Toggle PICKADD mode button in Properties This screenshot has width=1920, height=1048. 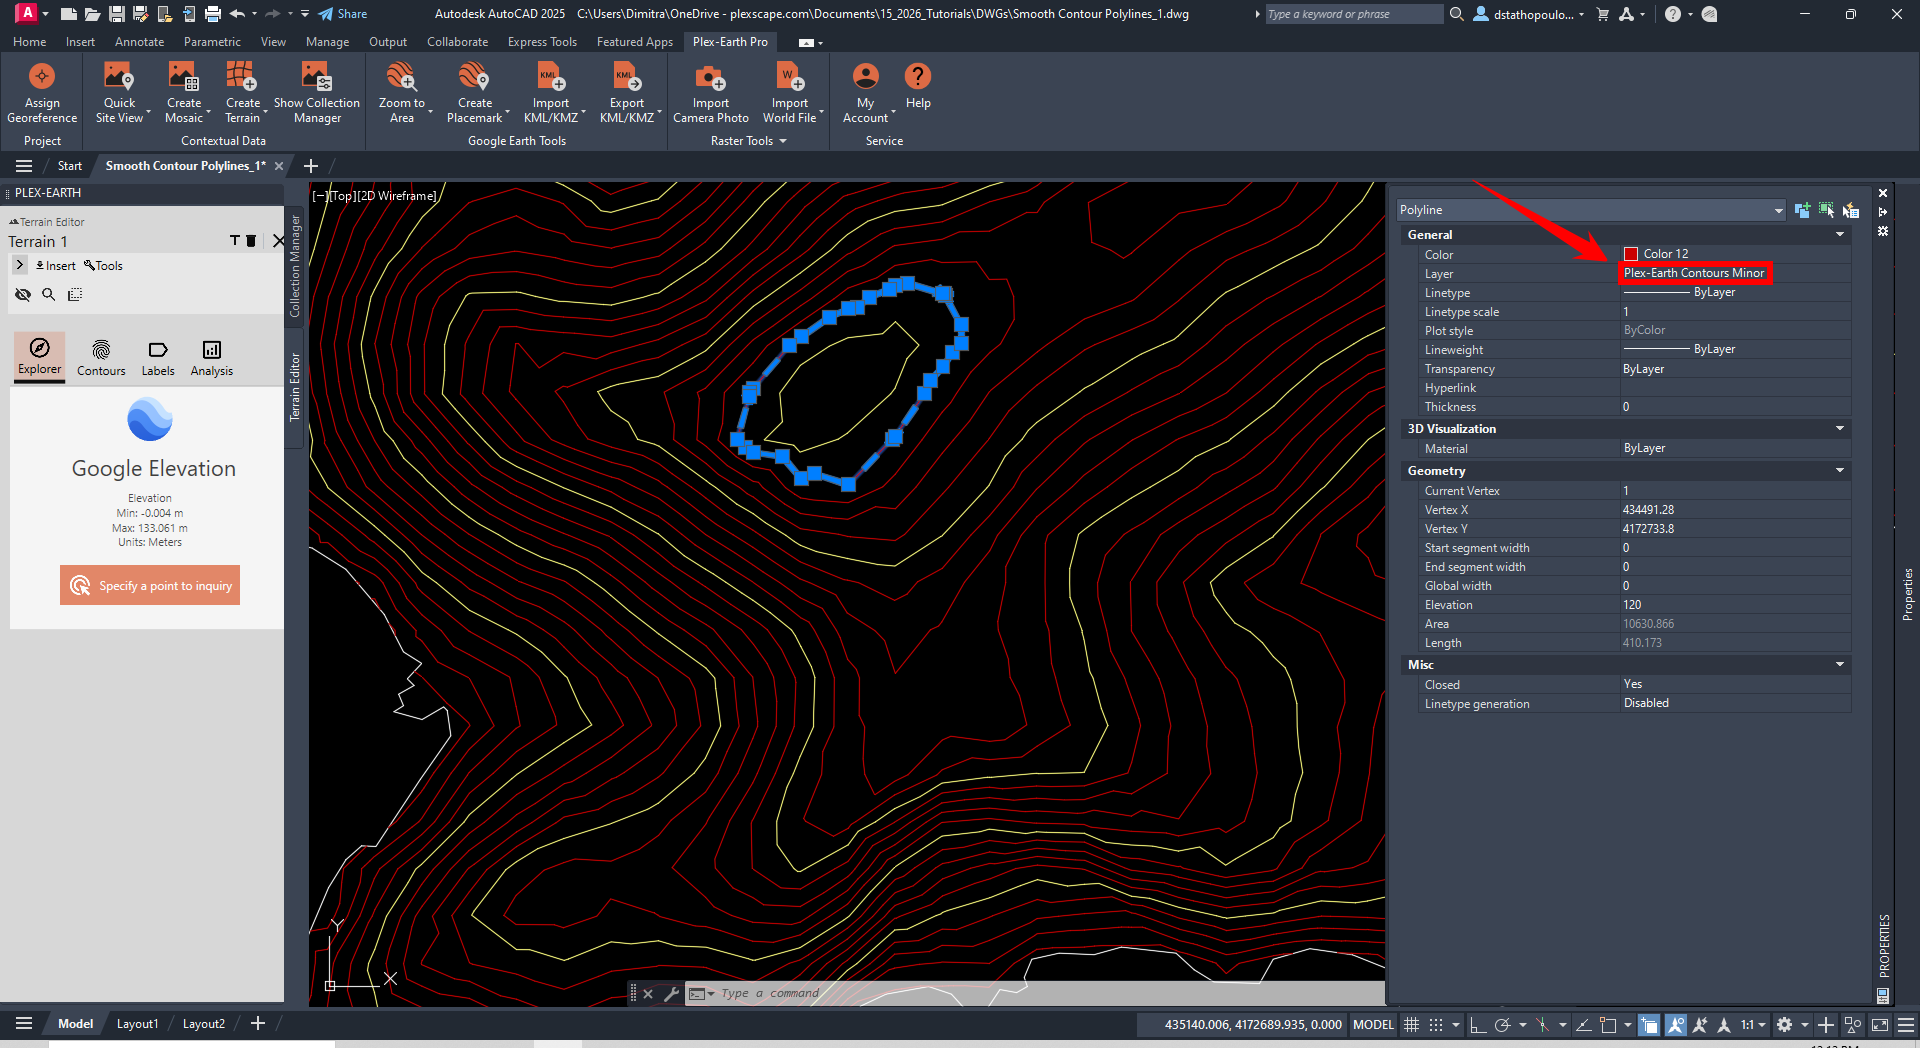click(1802, 210)
